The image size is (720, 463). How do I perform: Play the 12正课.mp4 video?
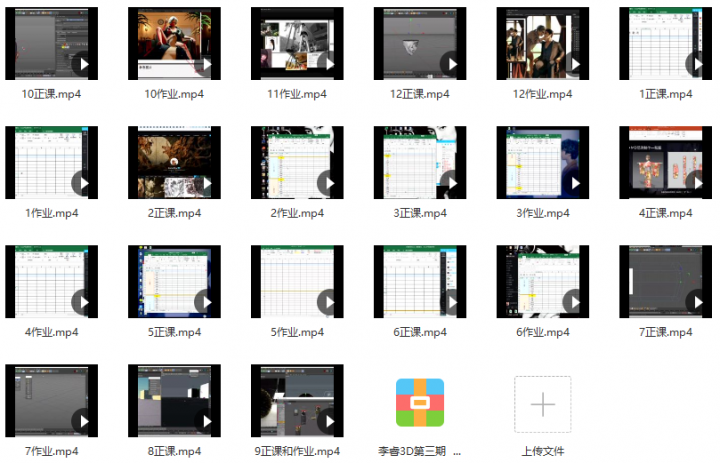pos(452,64)
